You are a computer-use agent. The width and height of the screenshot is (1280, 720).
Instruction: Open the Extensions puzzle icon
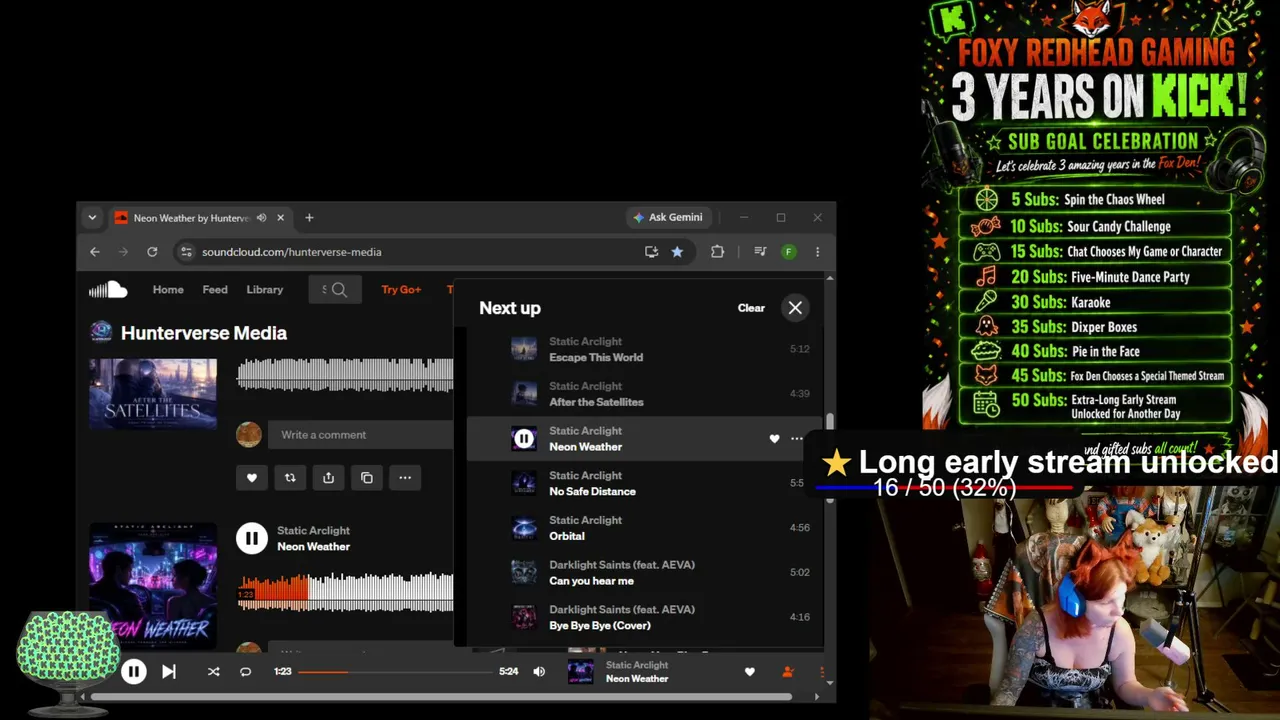pos(717,252)
